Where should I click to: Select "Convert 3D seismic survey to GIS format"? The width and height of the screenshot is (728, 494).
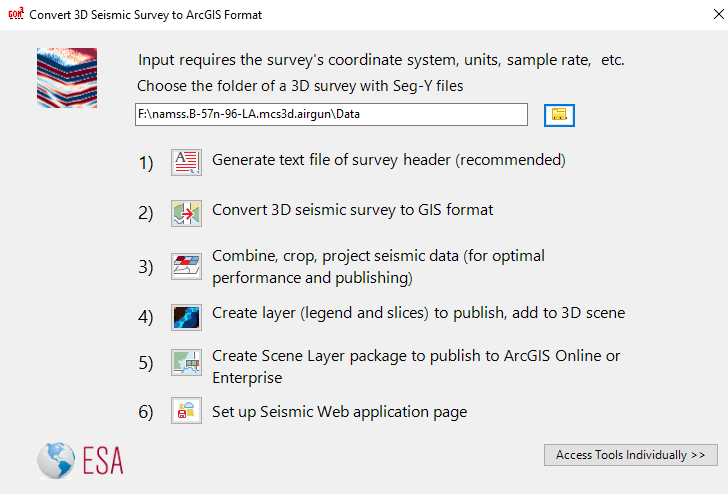[352, 210]
